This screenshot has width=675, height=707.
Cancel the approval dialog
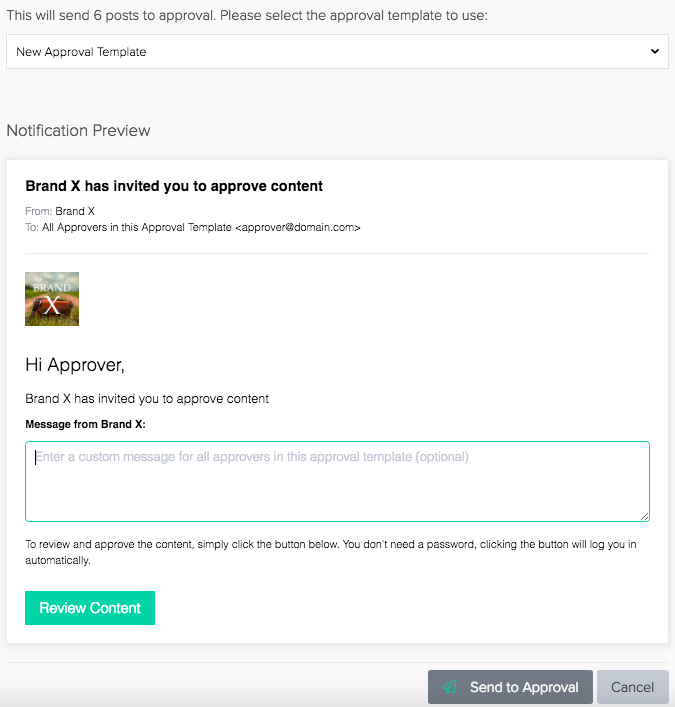coord(633,687)
